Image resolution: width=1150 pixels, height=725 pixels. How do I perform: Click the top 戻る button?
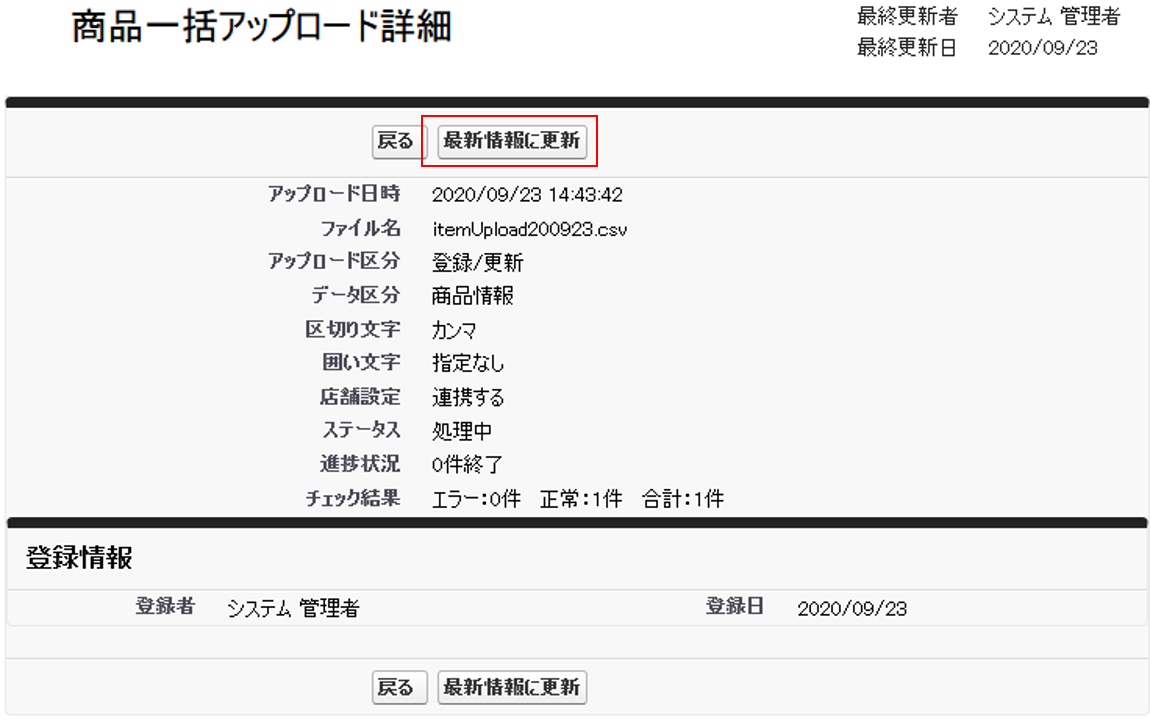[394, 141]
